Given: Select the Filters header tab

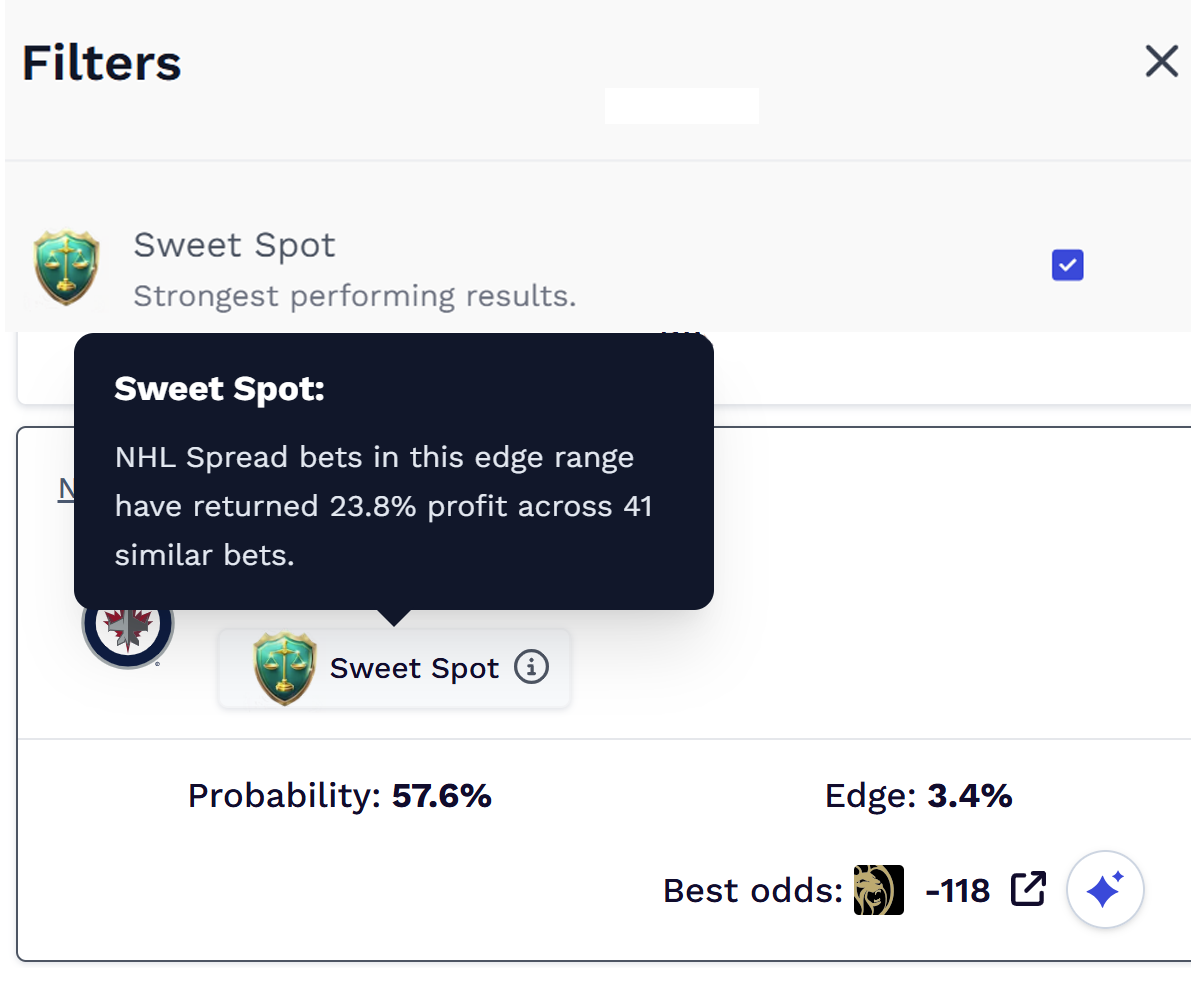Looking at the screenshot, I should tap(100, 62).
